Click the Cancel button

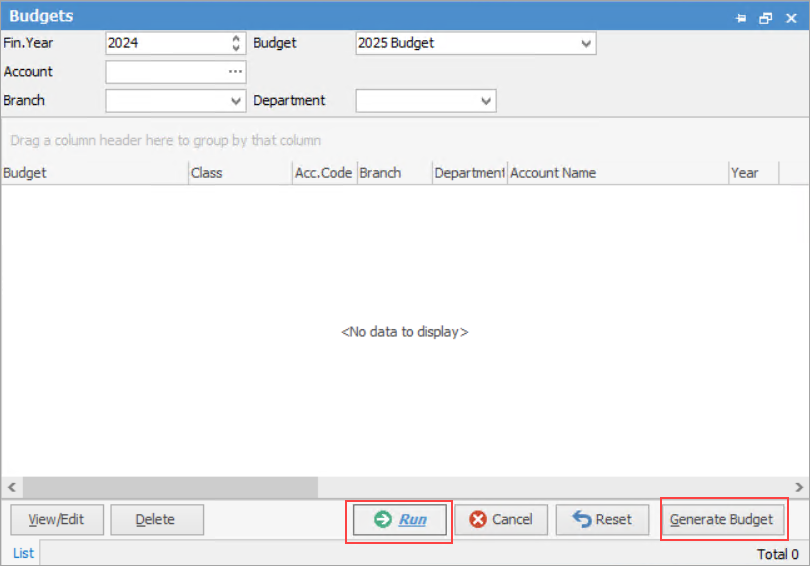501,520
